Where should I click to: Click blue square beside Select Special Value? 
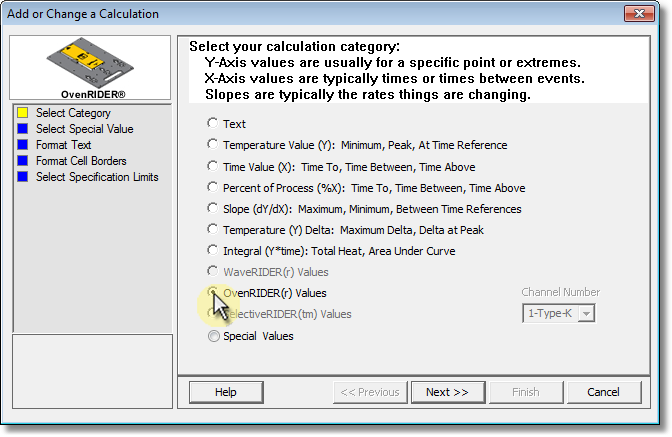23,129
